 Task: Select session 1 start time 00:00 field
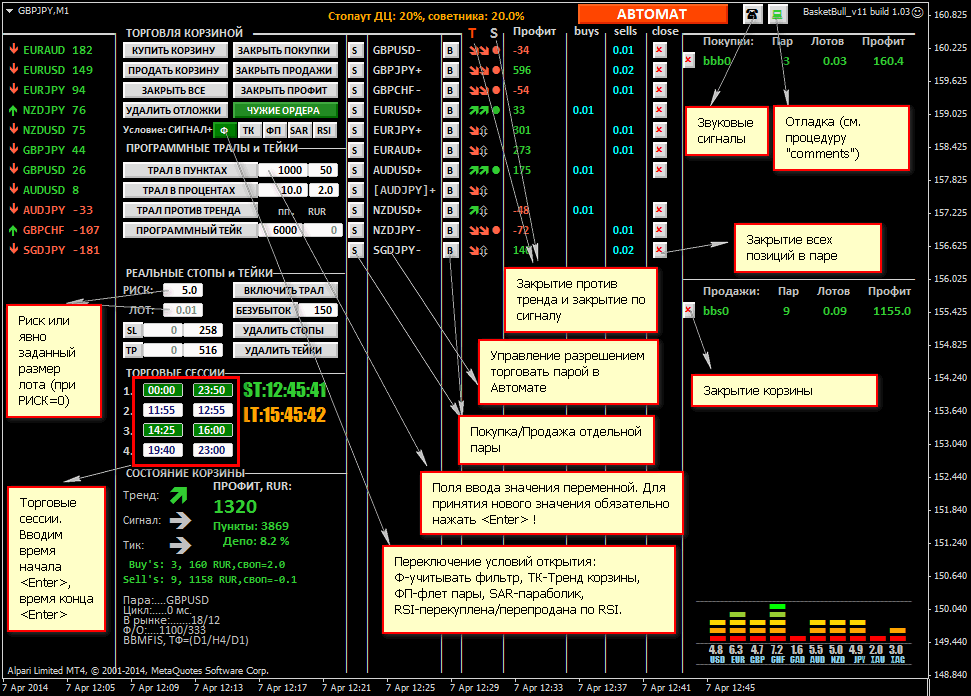161,390
